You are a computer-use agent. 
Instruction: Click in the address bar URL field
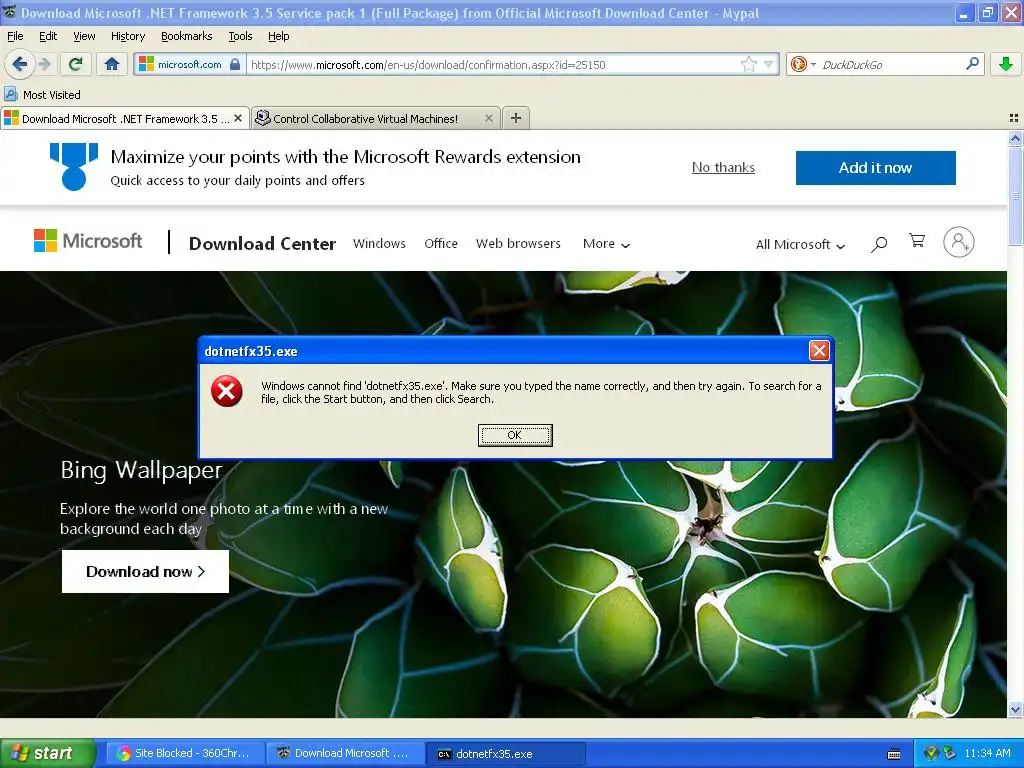pos(493,64)
